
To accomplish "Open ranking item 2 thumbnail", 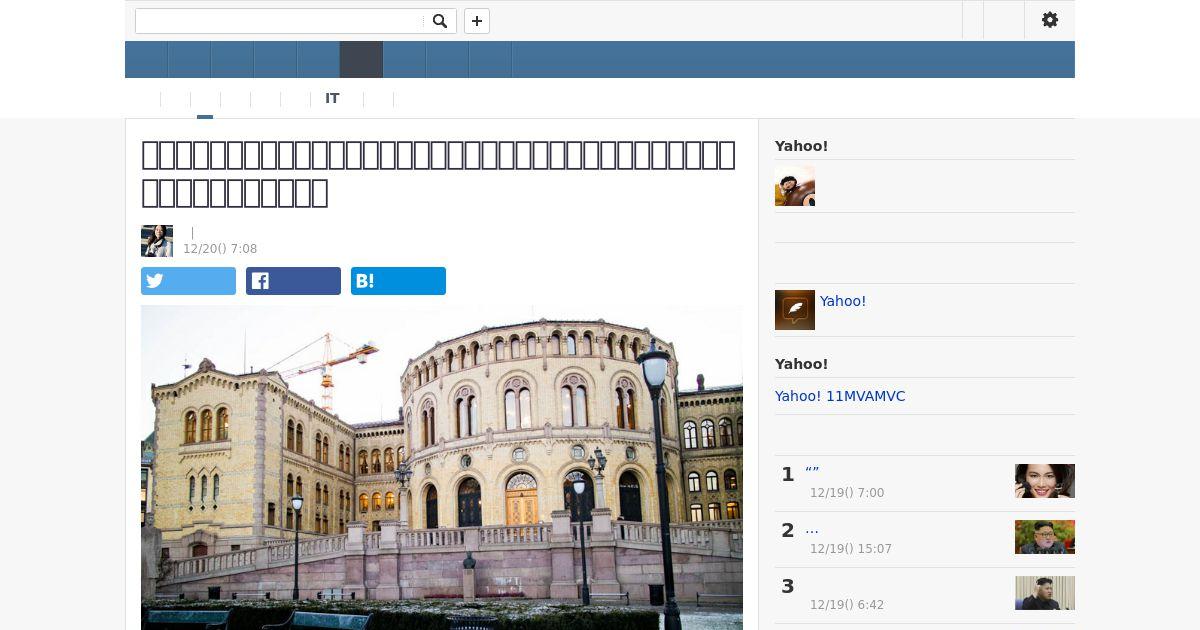I will click(1045, 537).
